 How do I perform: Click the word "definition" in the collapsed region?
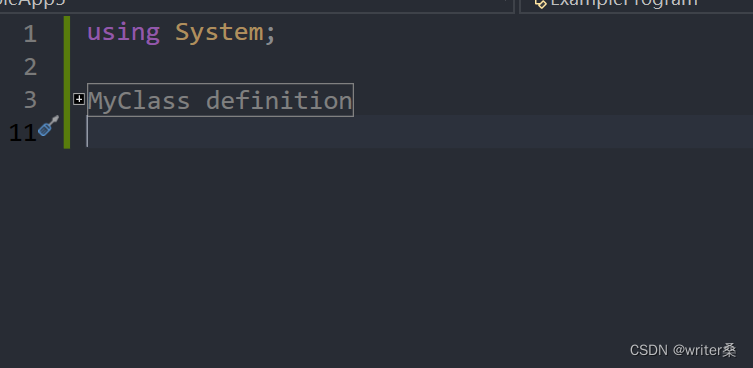[x=279, y=101]
